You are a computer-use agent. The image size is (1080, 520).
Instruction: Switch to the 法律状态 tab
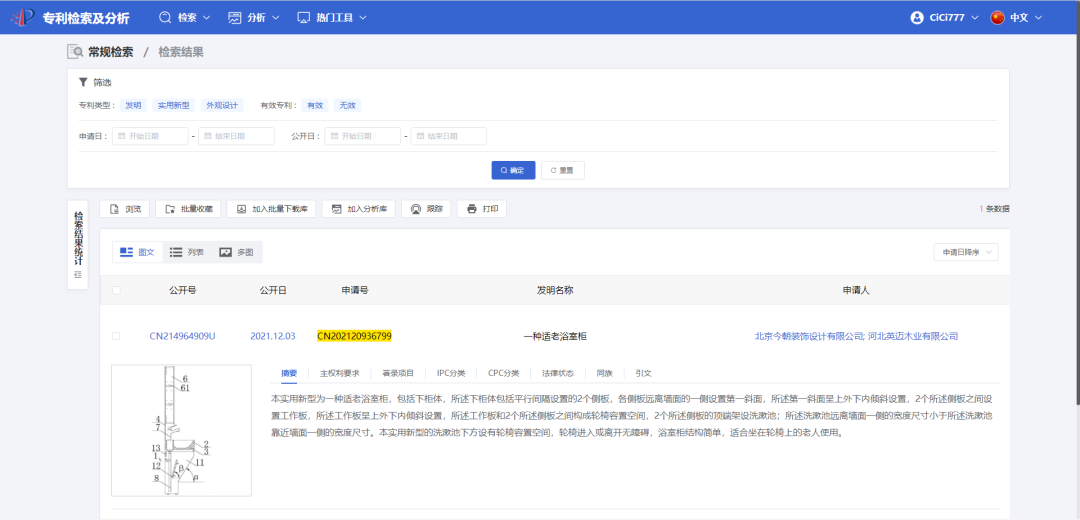click(557, 373)
